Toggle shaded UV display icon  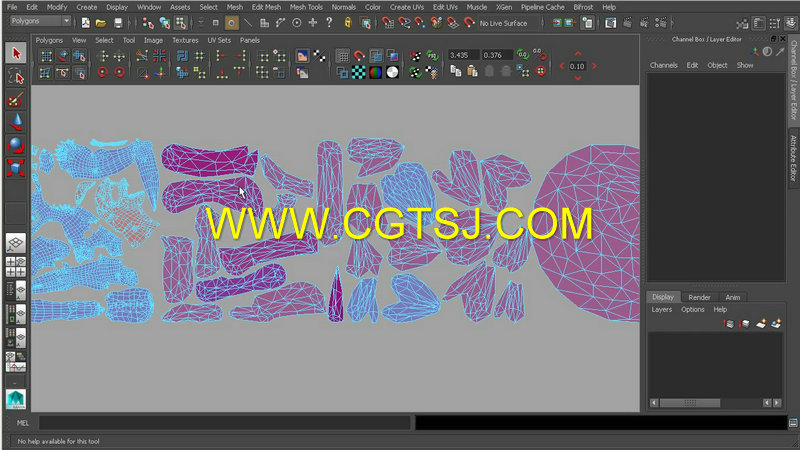click(x=376, y=56)
